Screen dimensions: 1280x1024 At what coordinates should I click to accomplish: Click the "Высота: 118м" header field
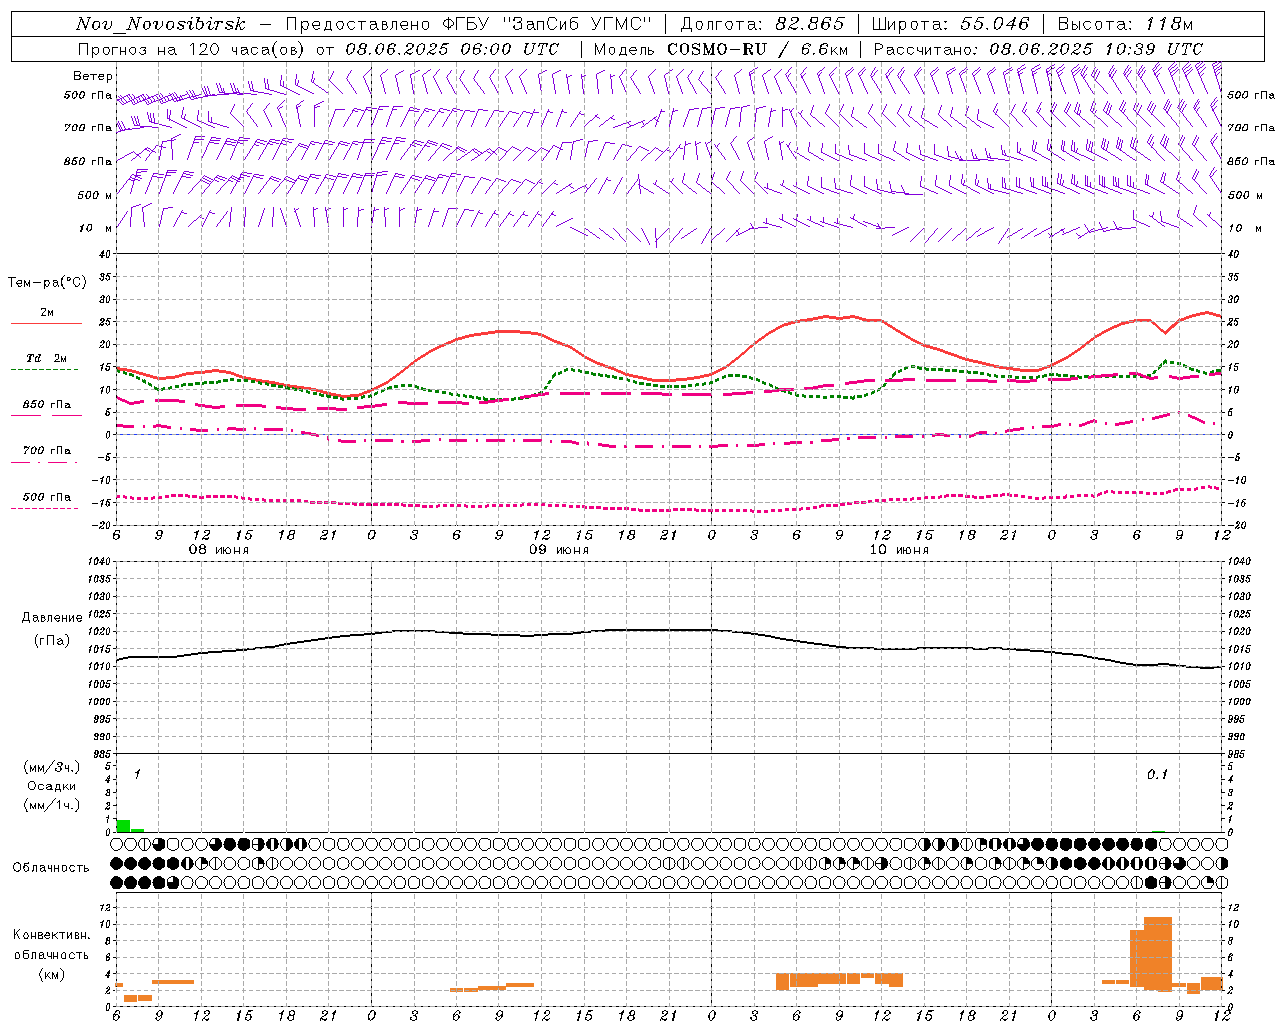tap(1125, 24)
